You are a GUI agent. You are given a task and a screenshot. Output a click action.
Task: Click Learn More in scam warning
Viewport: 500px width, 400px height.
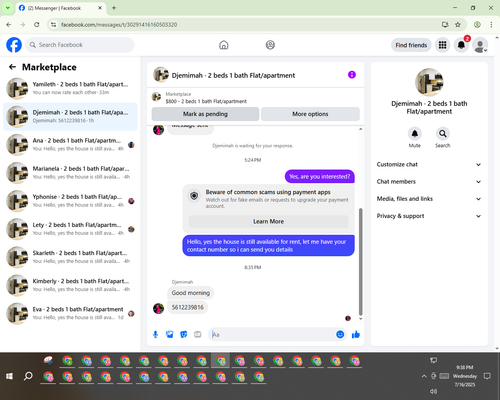click(x=268, y=221)
